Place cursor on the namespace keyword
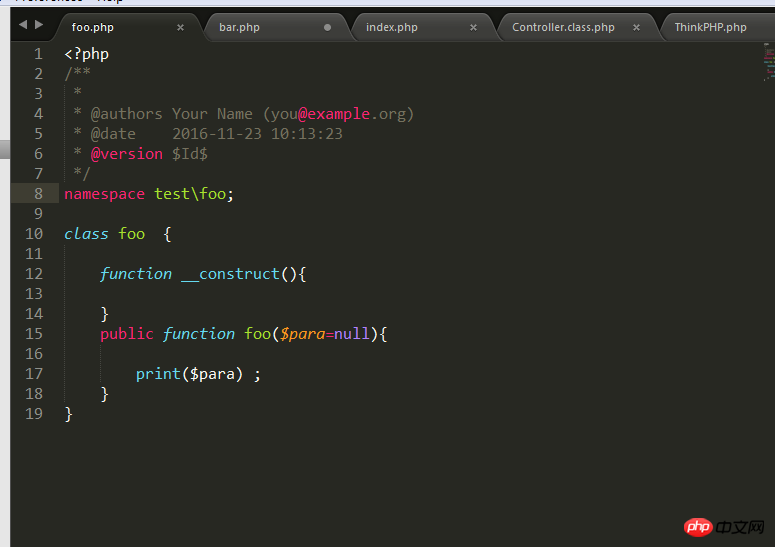The height and width of the screenshot is (547, 775). click(x=104, y=194)
